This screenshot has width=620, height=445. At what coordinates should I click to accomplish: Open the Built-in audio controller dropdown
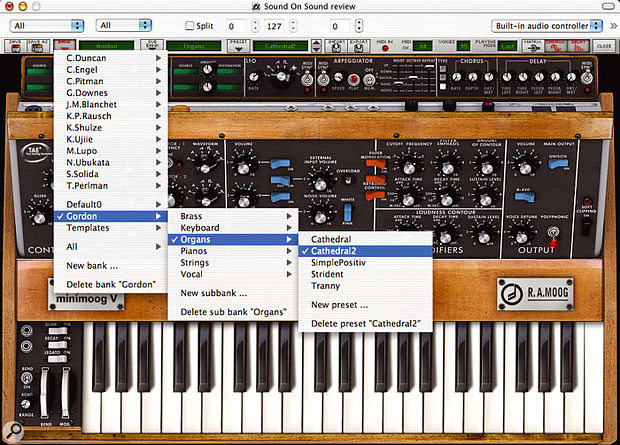(x=546, y=26)
